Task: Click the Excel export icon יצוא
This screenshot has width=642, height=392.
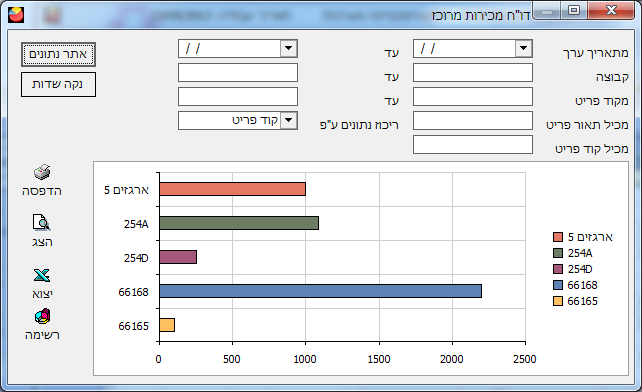Action: (x=42, y=275)
